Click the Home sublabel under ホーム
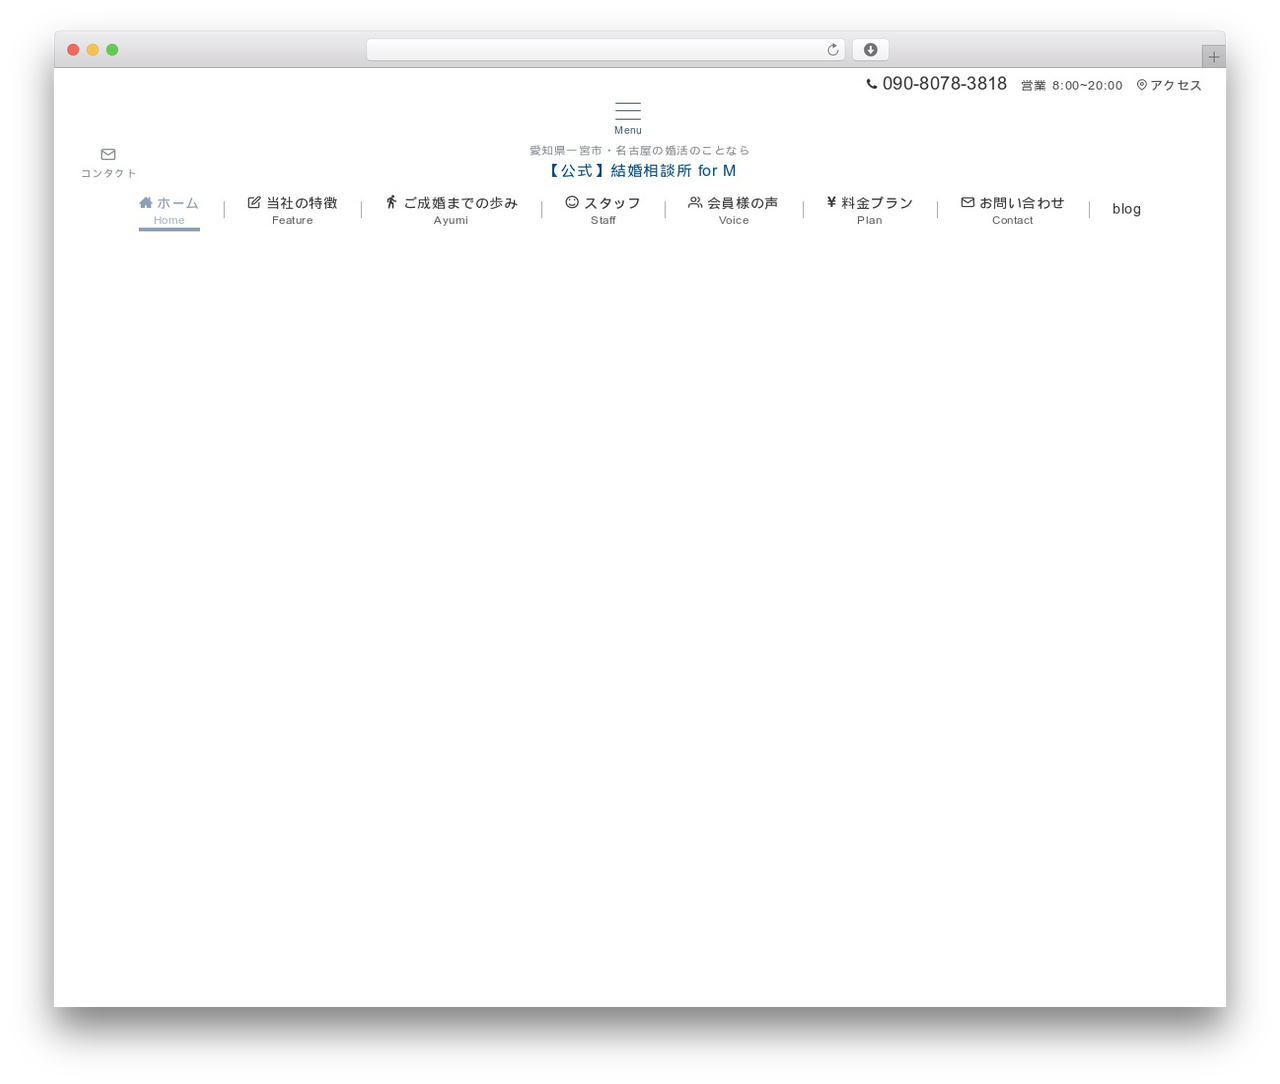1280x1084 pixels. click(x=169, y=220)
